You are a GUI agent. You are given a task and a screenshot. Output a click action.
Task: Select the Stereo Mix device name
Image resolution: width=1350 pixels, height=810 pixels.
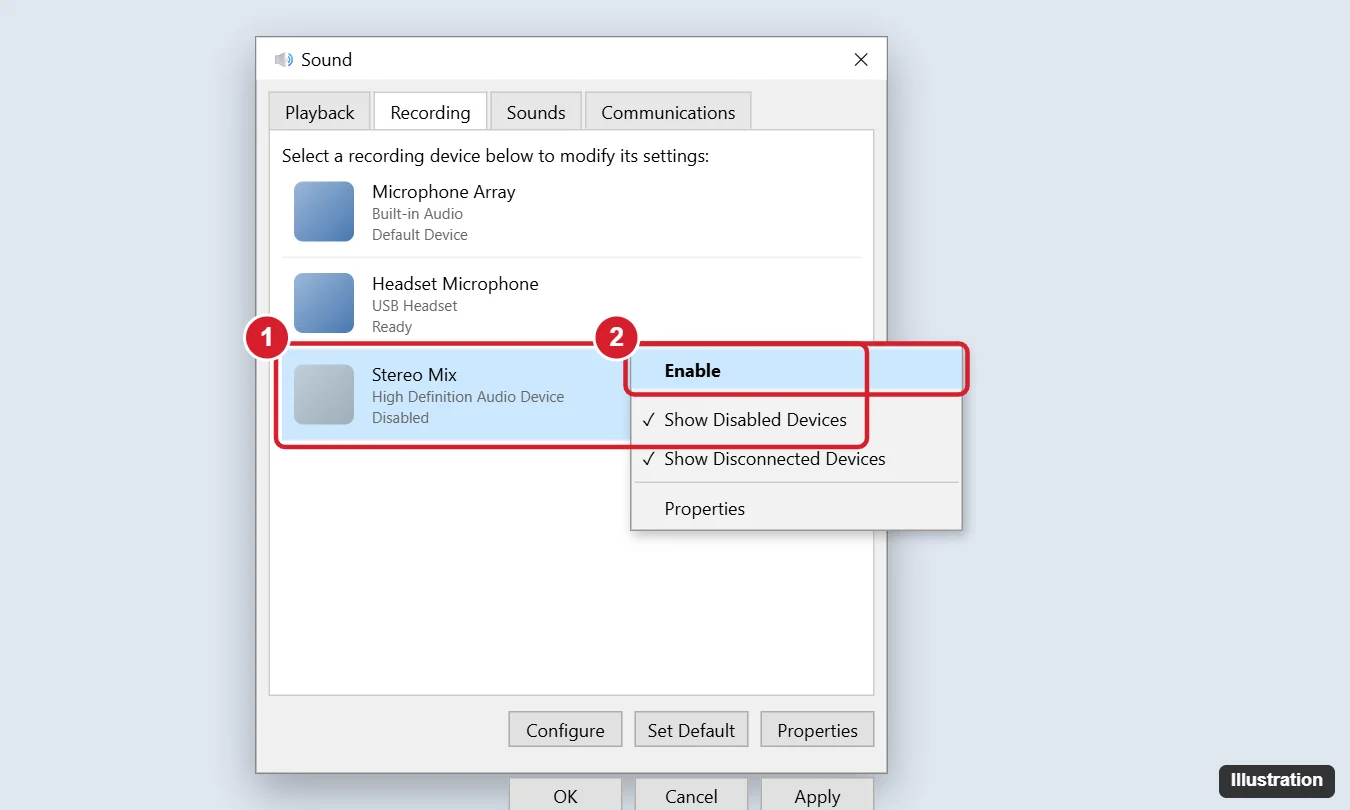click(414, 375)
